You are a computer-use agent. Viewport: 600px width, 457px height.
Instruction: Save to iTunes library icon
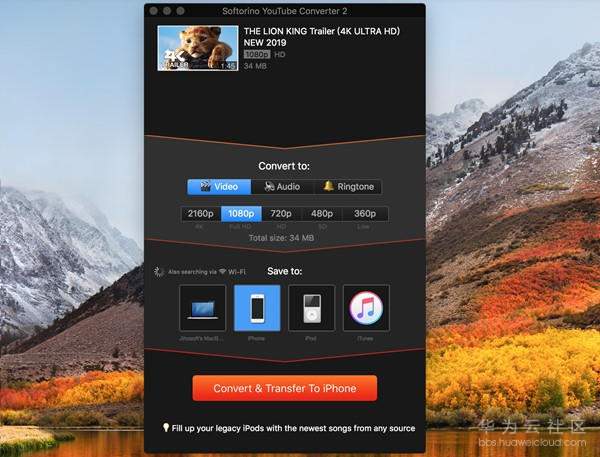point(366,308)
